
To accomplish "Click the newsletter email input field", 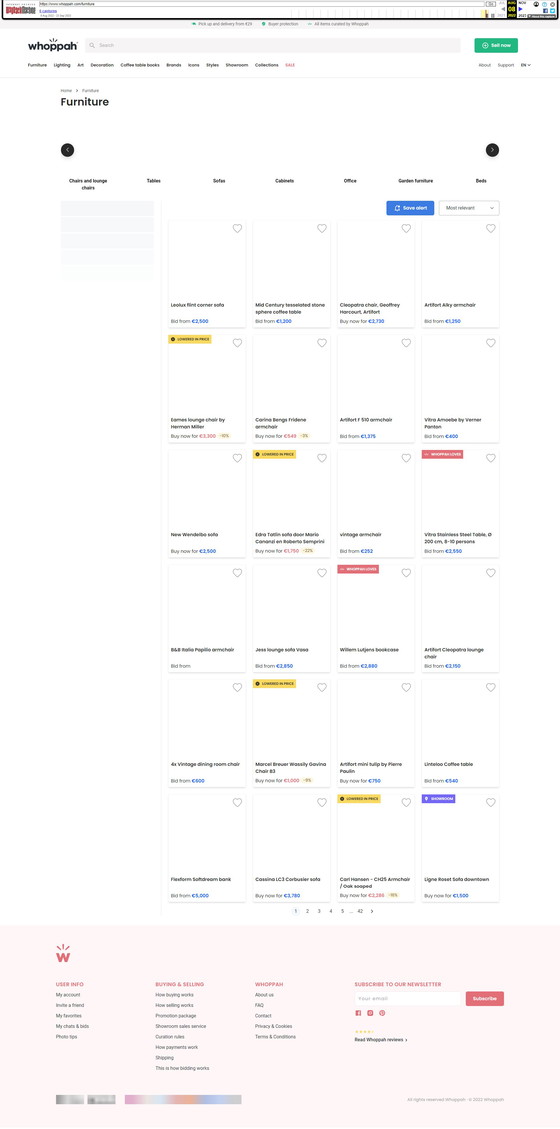I will click(407, 999).
